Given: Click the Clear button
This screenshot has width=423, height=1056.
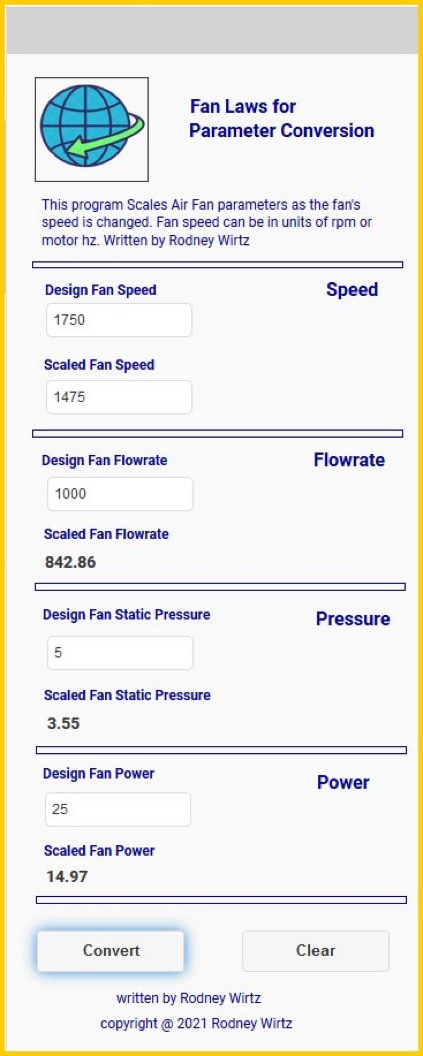Looking at the screenshot, I should coord(315,951).
